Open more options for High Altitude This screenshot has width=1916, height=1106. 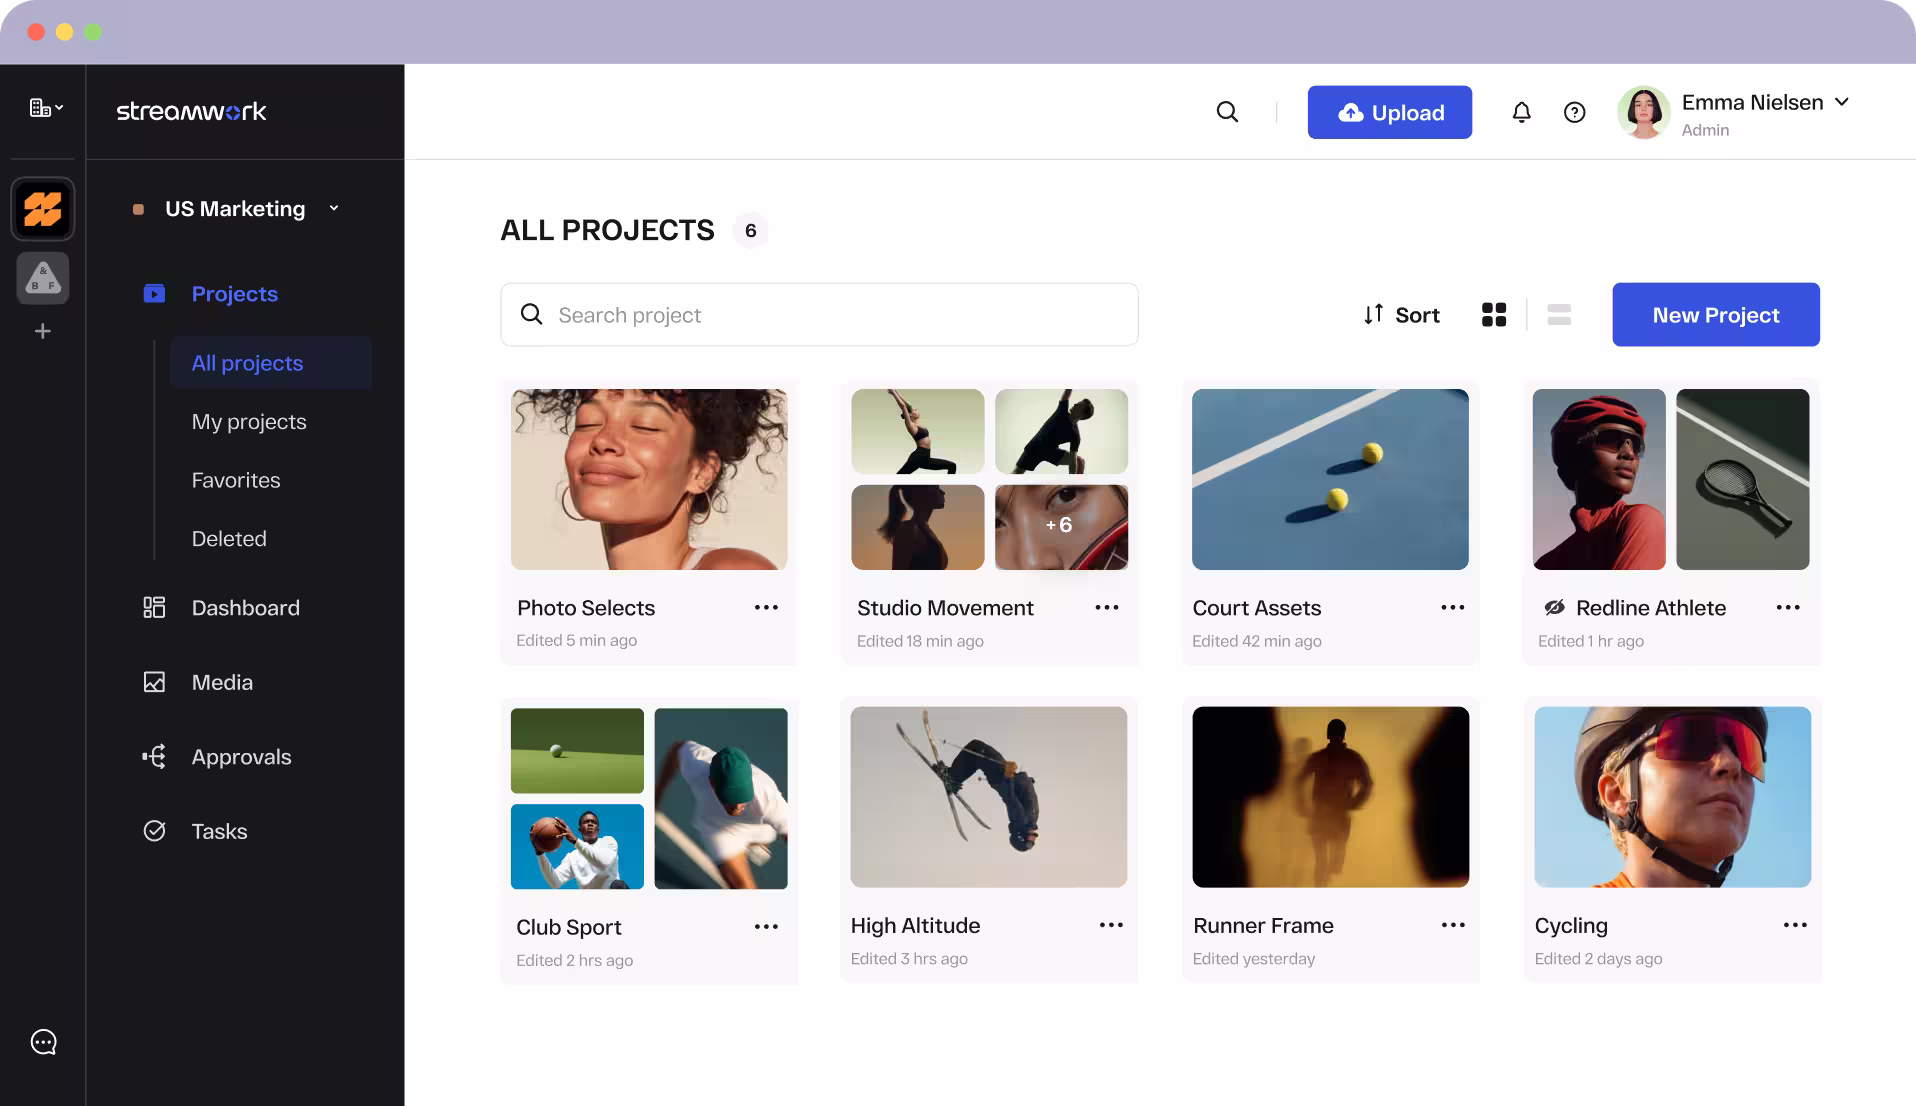pos(1111,925)
